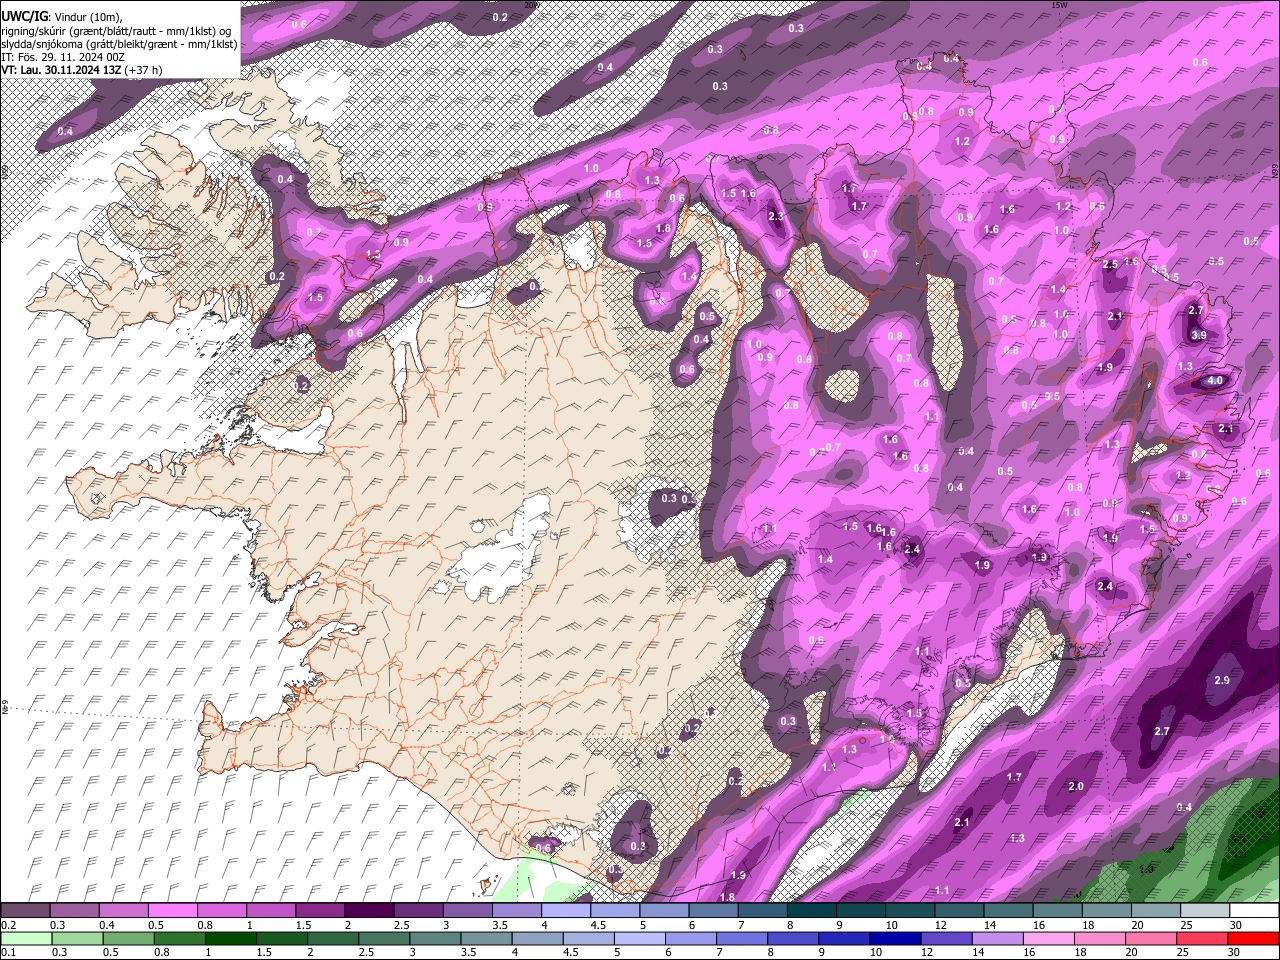Select the rain legend swatch labeled 4.5
Viewport: 1280px width, 960px height.
pos(588,939)
